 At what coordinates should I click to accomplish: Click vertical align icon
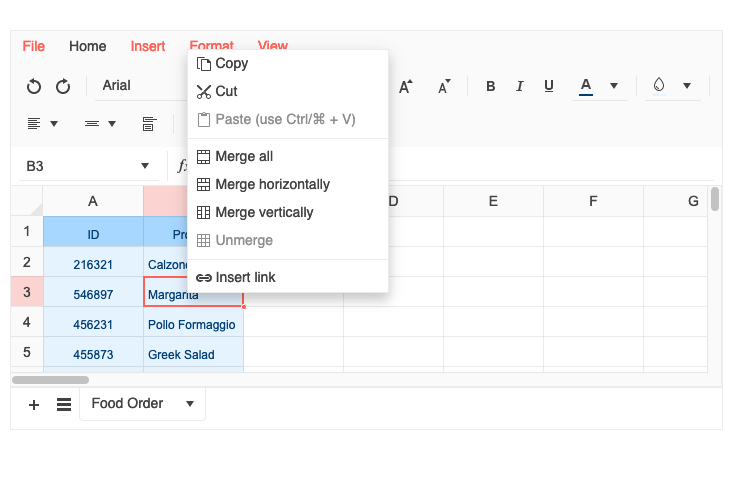(92, 123)
